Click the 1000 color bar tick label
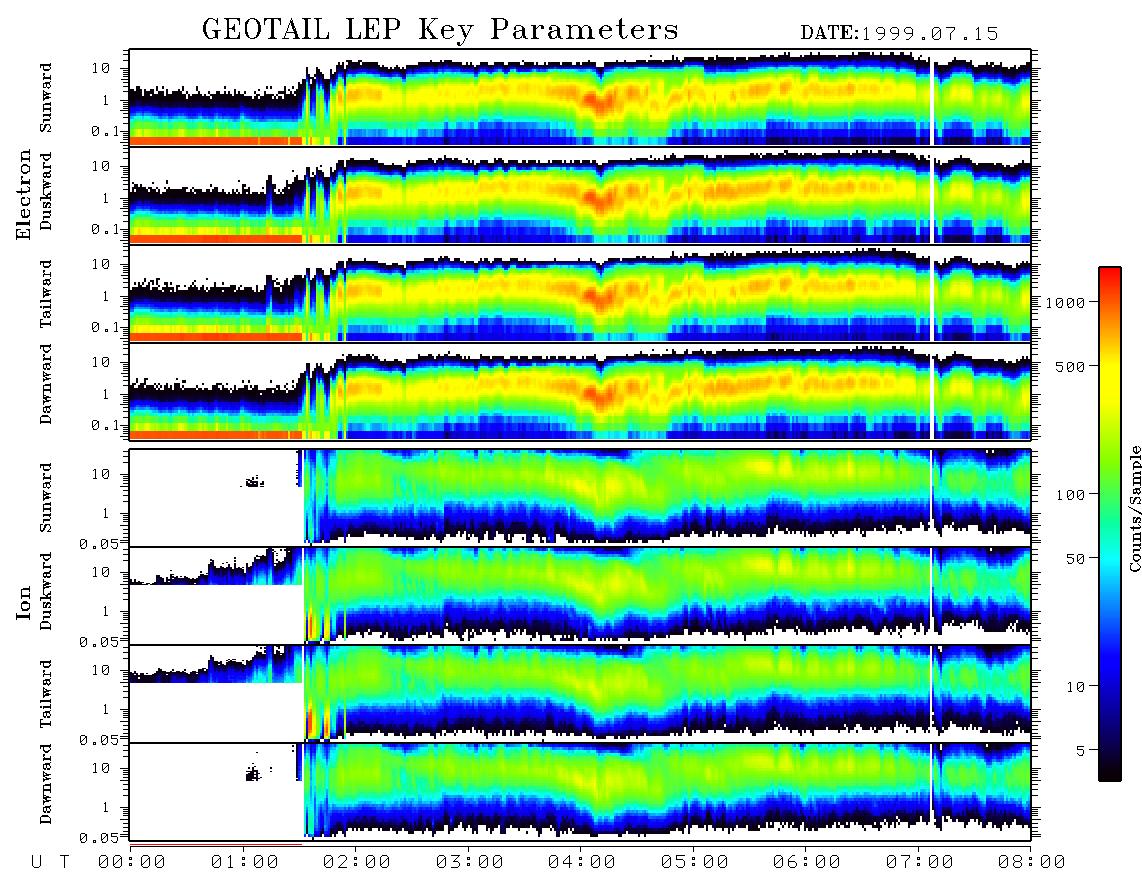This screenshot has width=1142, height=880. (1065, 302)
